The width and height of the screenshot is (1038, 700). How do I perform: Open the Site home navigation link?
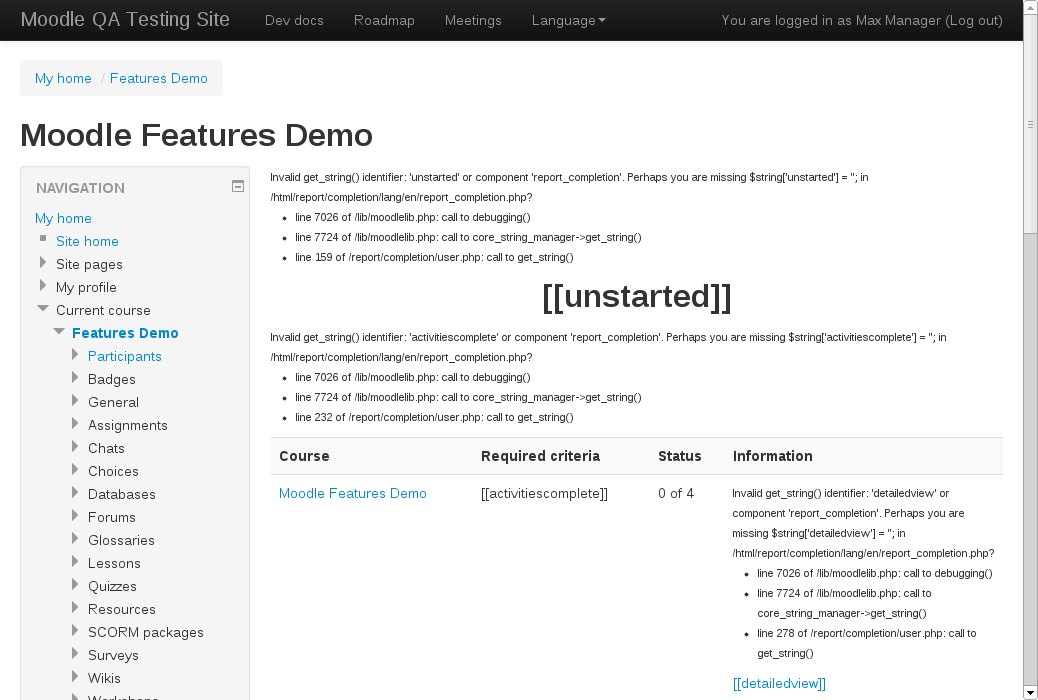[87, 241]
